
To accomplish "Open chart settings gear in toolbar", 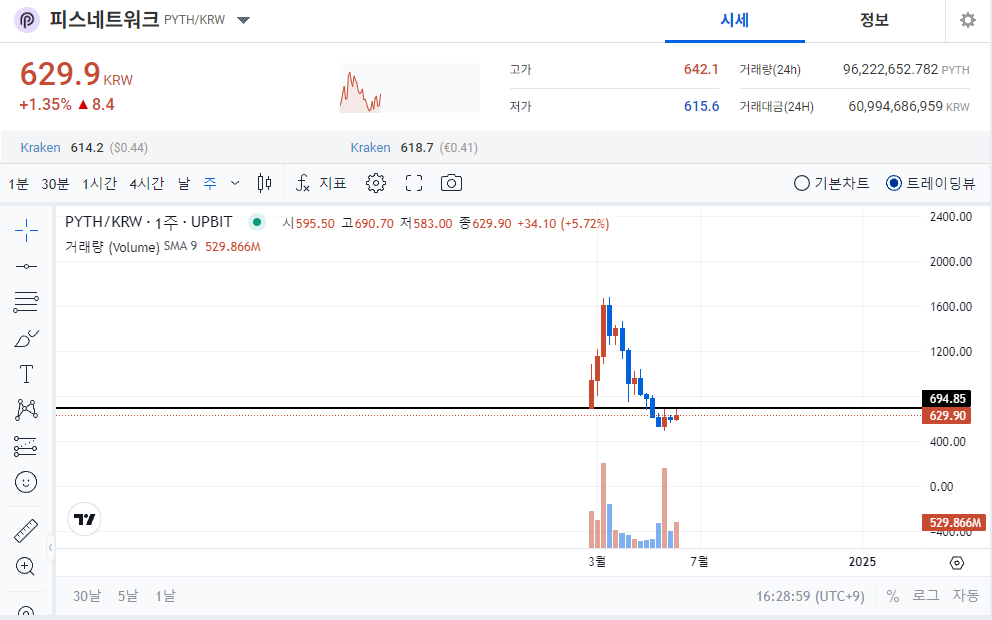I will (x=376, y=183).
